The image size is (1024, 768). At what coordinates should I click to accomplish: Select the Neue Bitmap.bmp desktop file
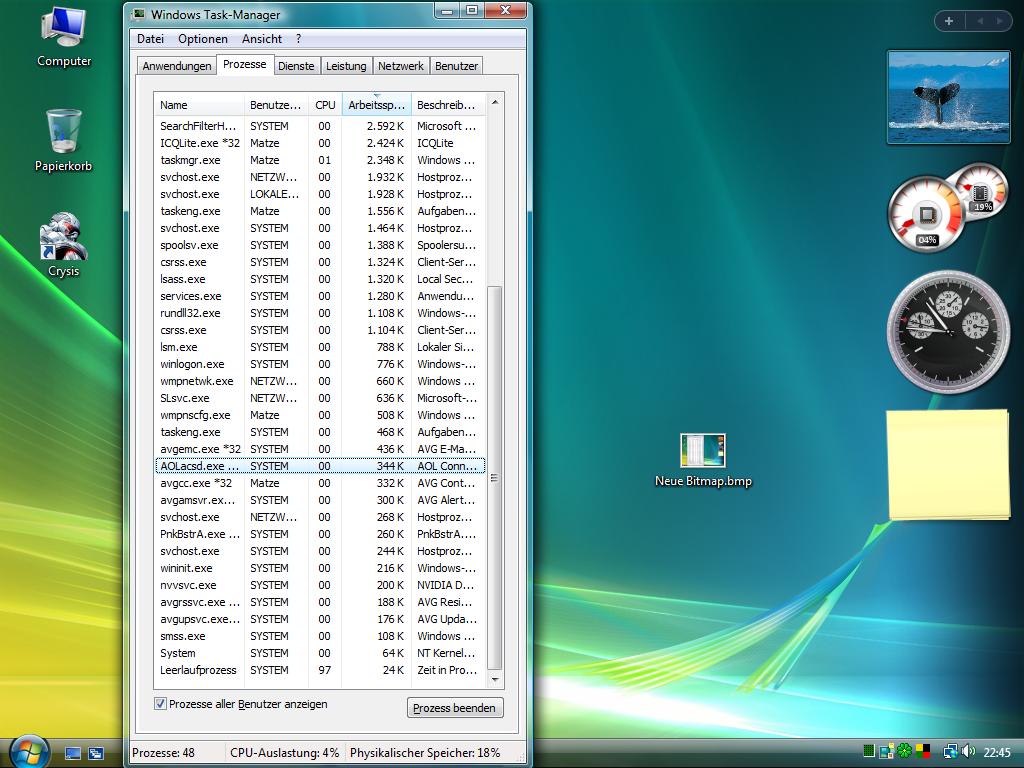pyautogui.click(x=703, y=460)
